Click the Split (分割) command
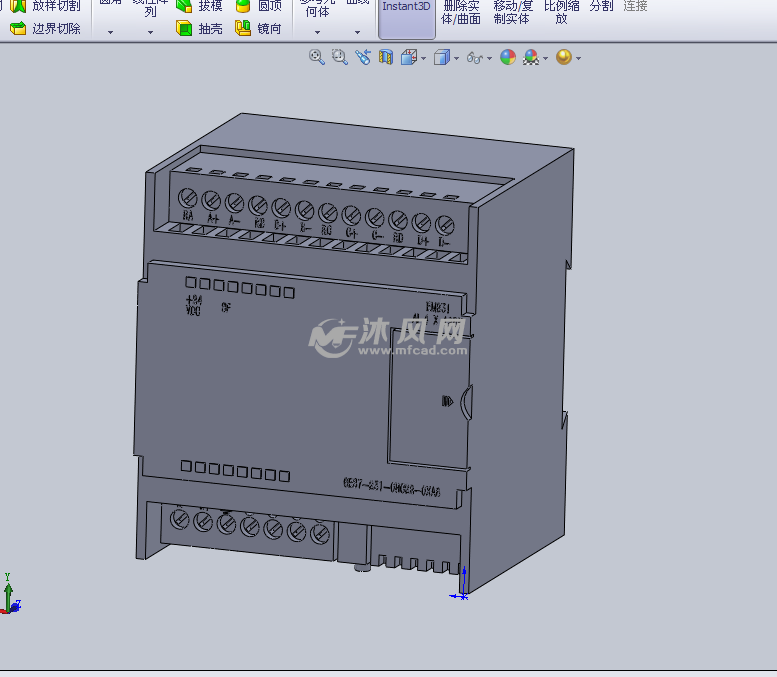 pos(601,6)
